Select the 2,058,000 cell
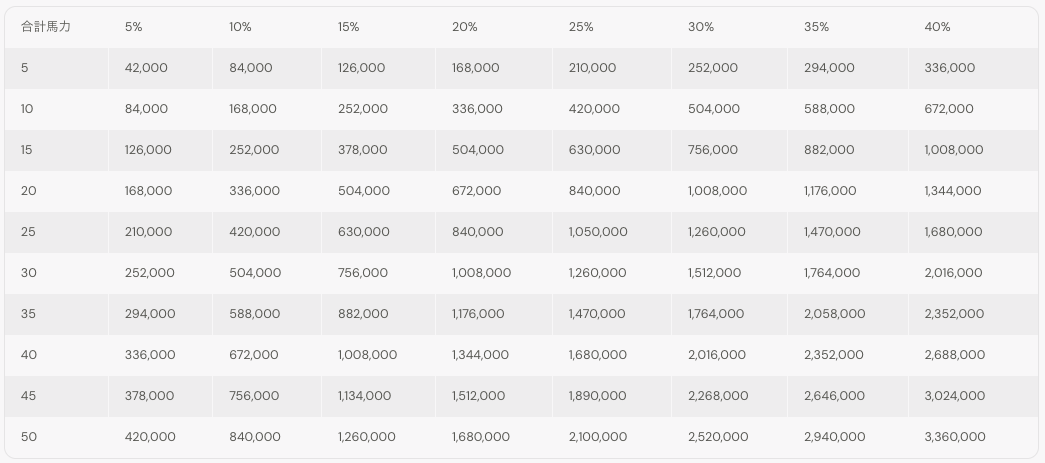Viewport: 1045px width, 463px height. (834, 314)
